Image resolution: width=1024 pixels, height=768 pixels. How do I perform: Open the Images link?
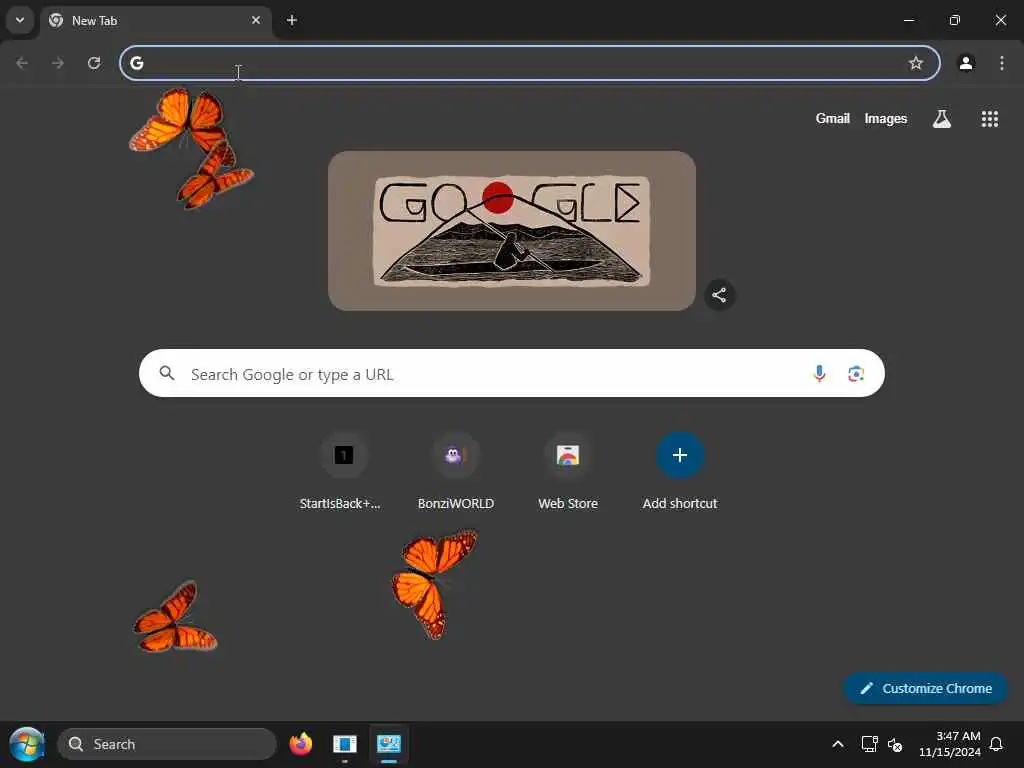click(x=886, y=118)
